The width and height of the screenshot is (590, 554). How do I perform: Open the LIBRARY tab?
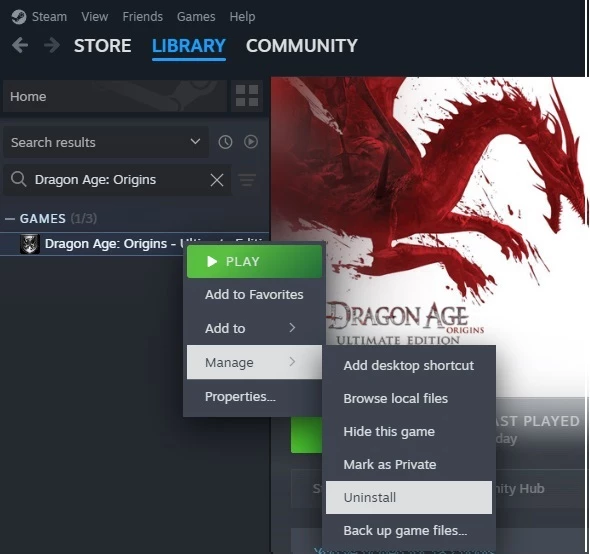pos(189,46)
